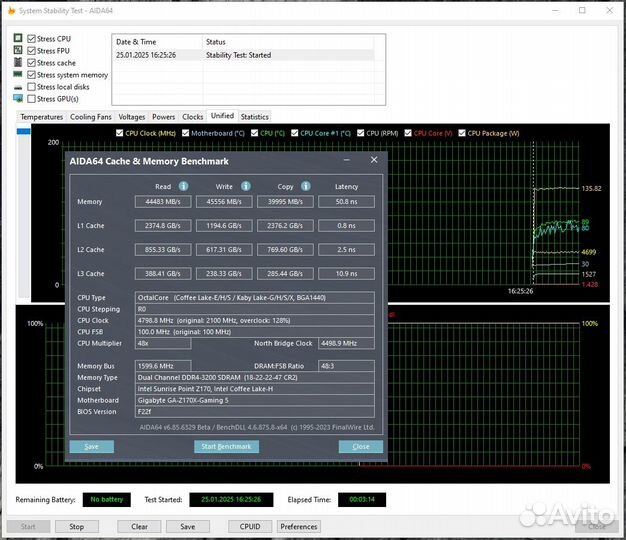Open the Clocks tab
Image resolution: width=626 pixels, height=540 pixels.
coord(193,117)
